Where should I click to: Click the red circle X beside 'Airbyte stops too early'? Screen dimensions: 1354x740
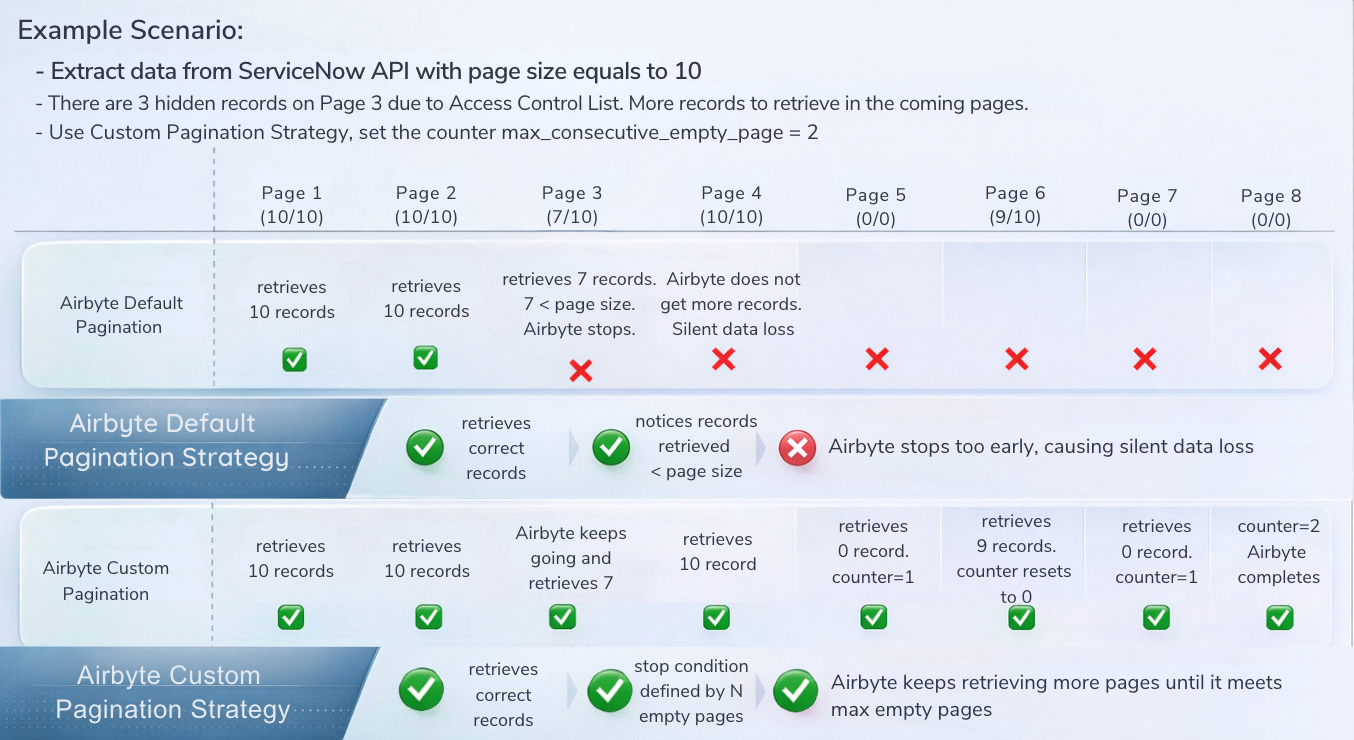[x=797, y=448]
